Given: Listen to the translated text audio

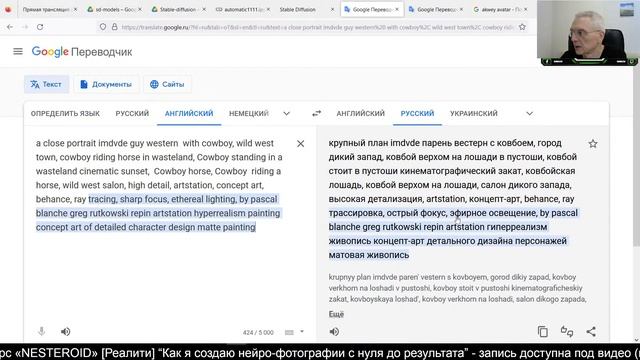Looking at the screenshot, I should tap(334, 331).
